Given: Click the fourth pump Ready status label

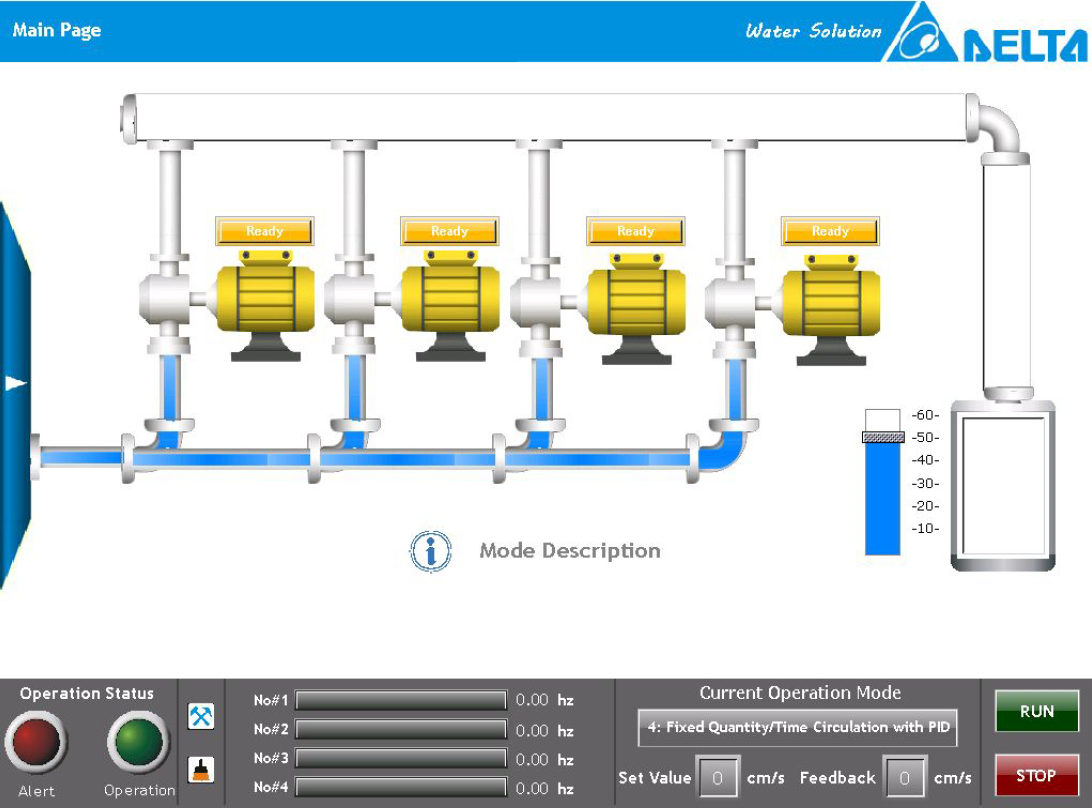Looking at the screenshot, I should [830, 231].
